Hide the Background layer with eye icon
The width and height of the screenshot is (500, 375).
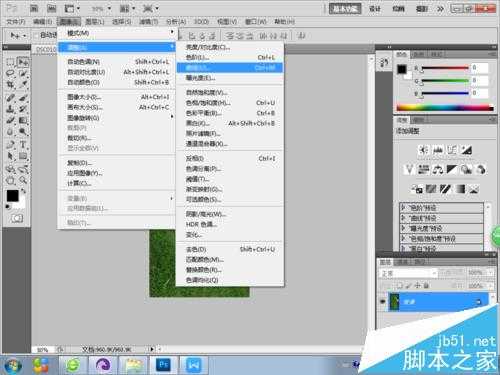click(383, 302)
